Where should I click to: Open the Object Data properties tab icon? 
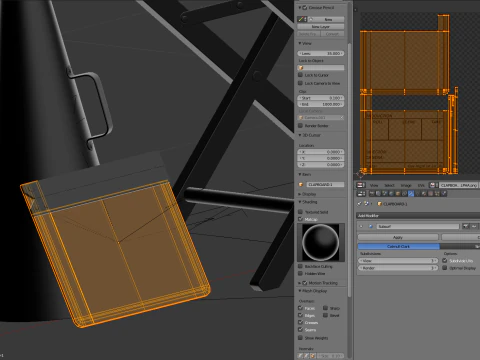coord(417,193)
